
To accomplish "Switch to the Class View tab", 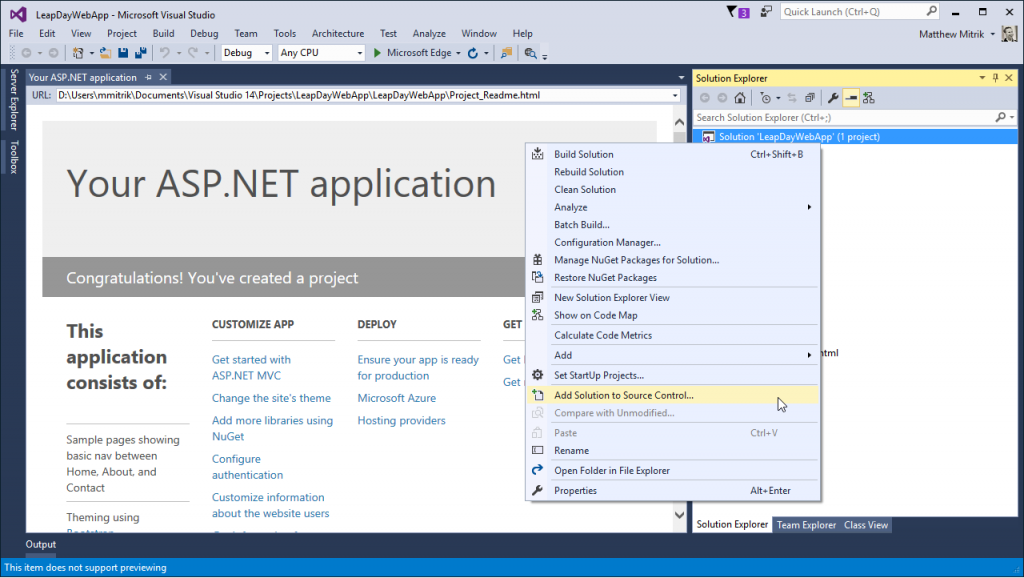I will [x=865, y=525].
